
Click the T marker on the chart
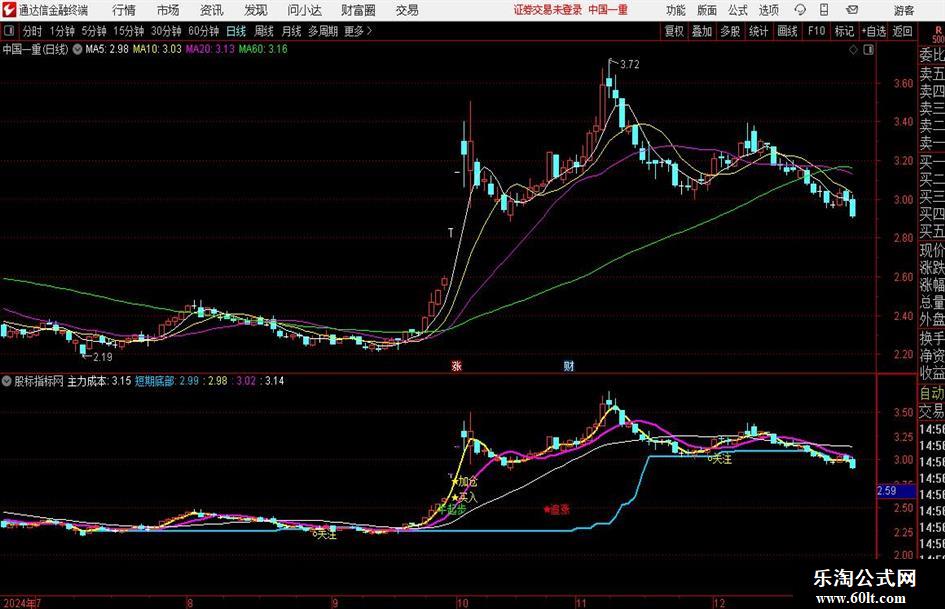click(x=450, y=233)
